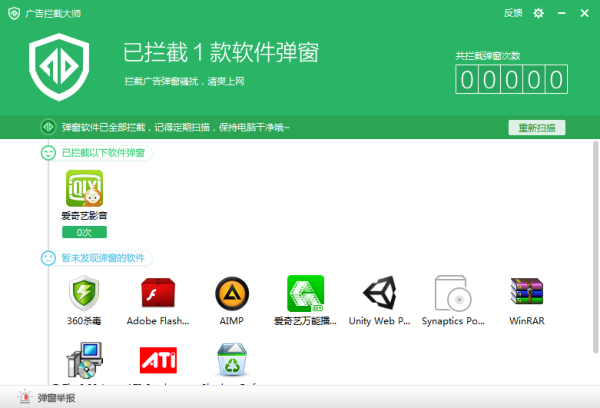Image resolution: width=600 pixels, height=408 pixels.
Task: Select the Unity Web Player icon
Action: click(x=379, y=294)
